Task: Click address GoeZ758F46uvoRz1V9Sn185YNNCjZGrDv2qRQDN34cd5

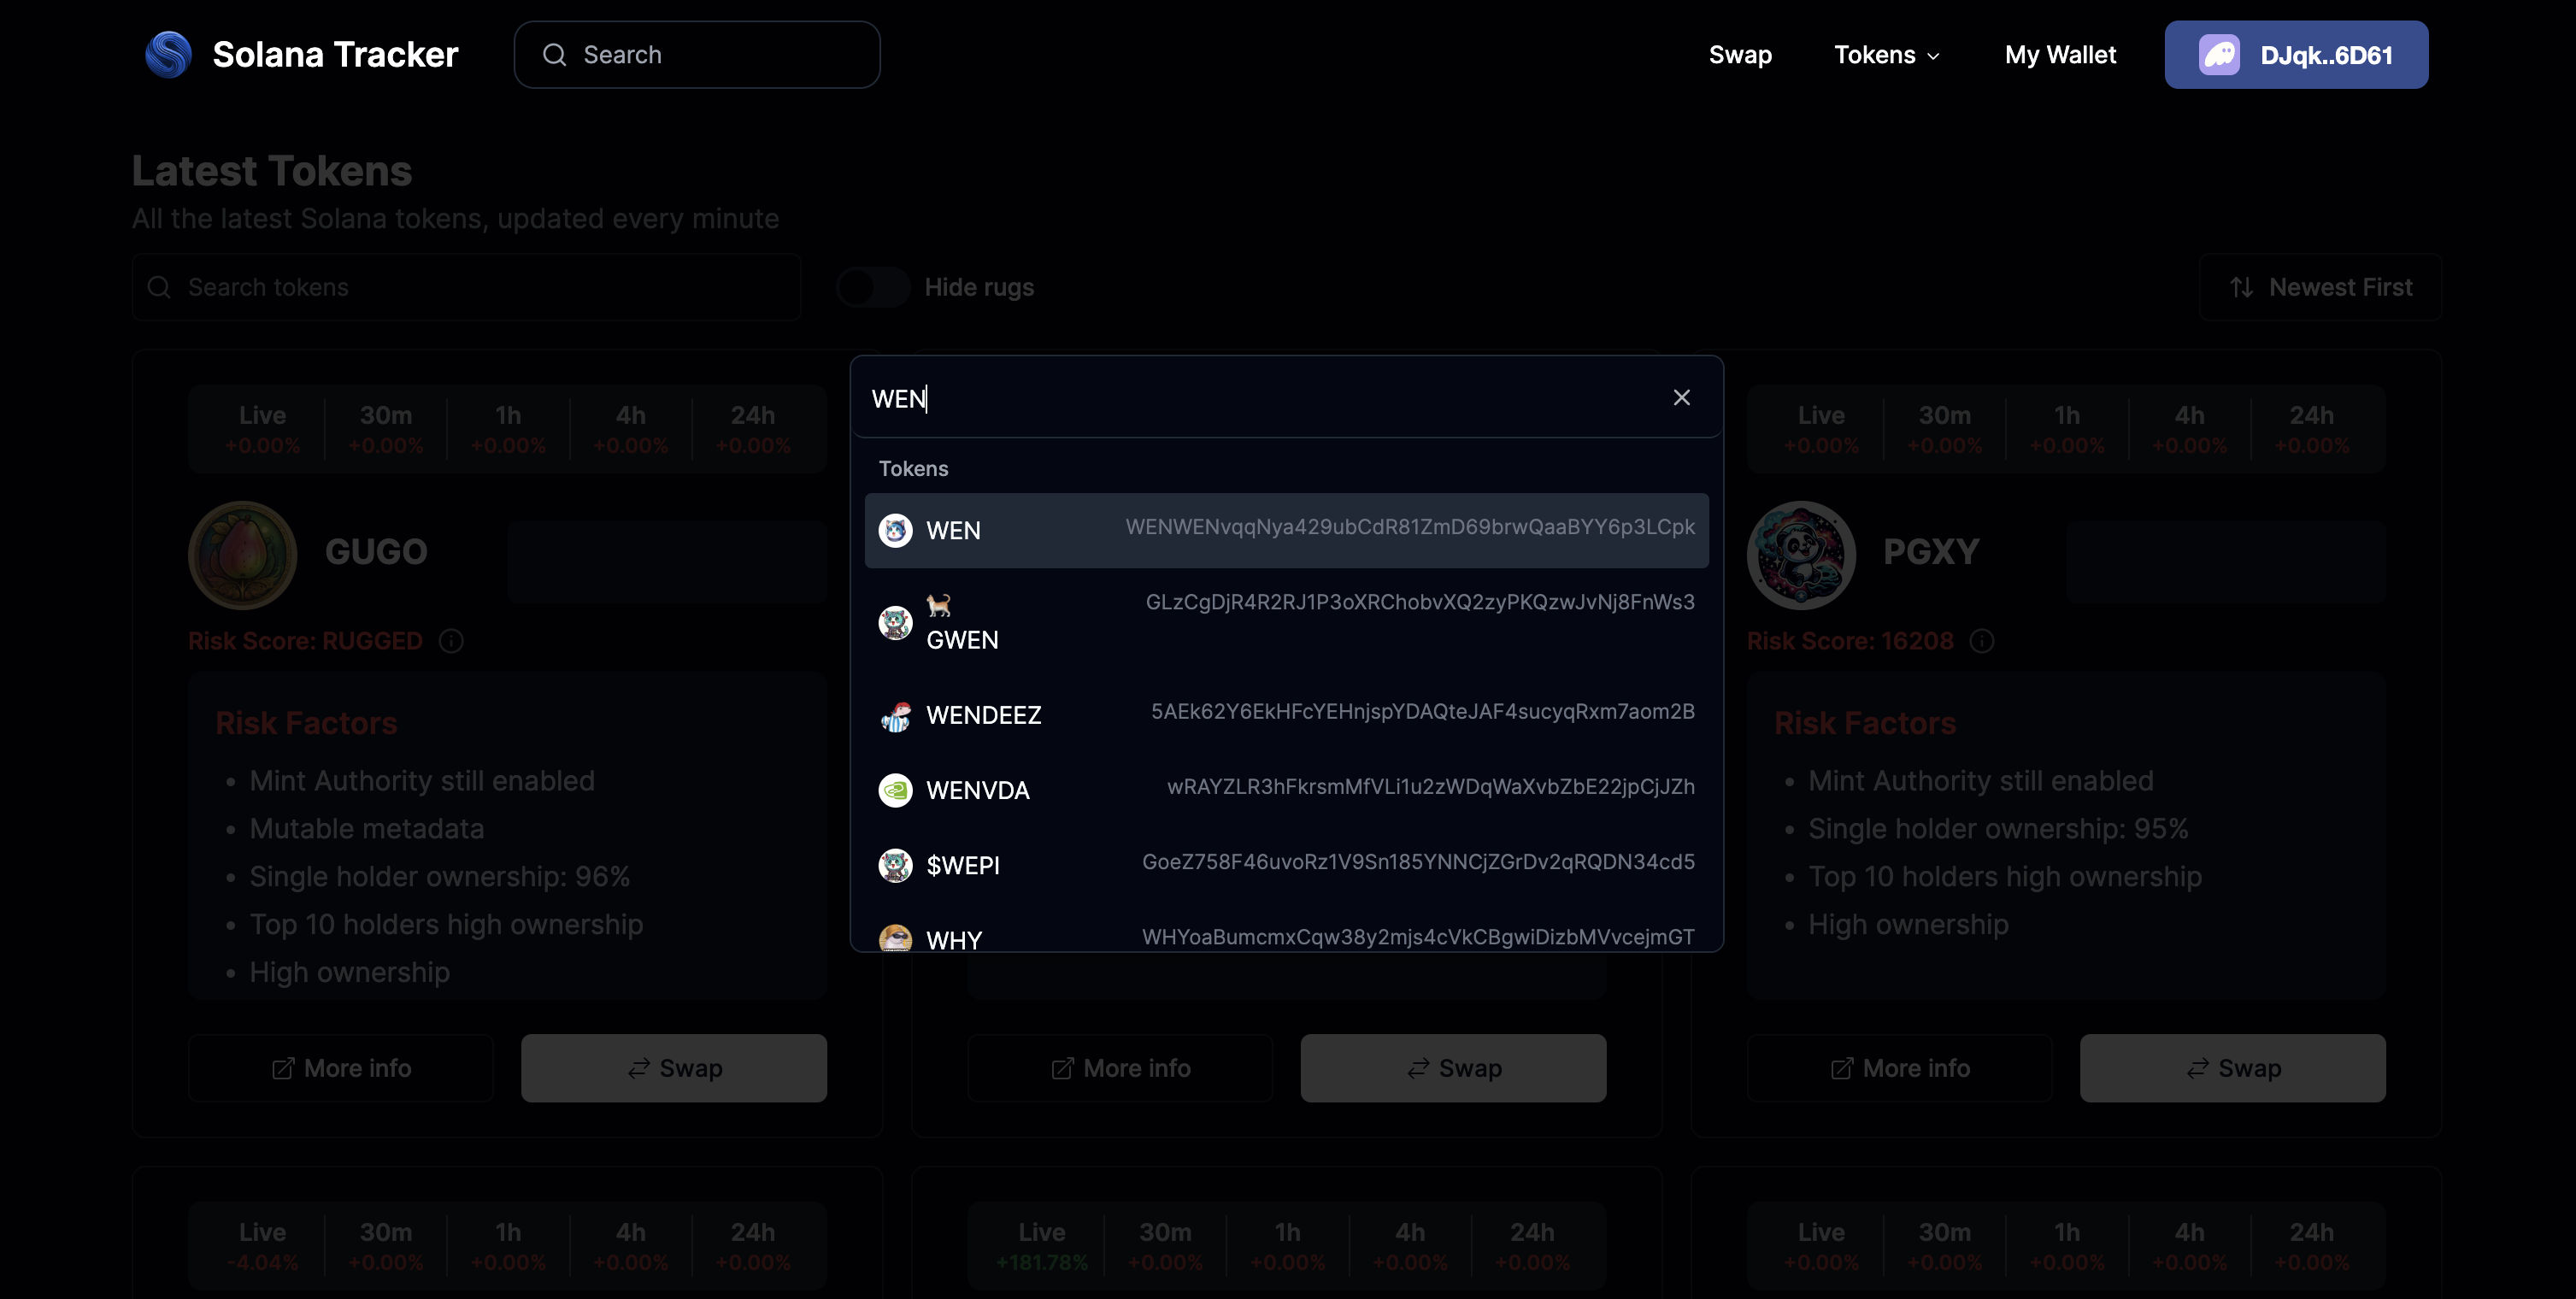Action: 1418,861
